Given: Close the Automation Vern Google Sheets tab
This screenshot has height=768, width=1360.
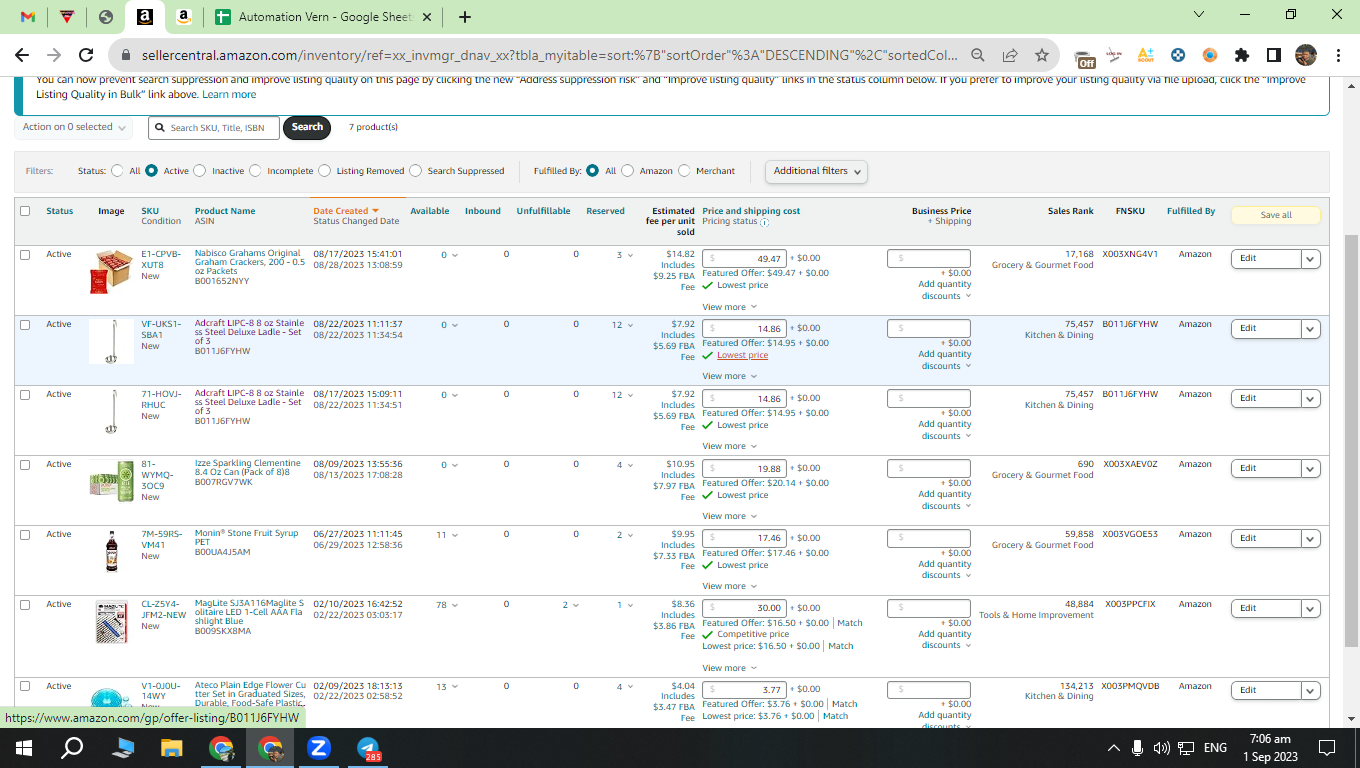Looking at the screenshot, I should (427, 17).
